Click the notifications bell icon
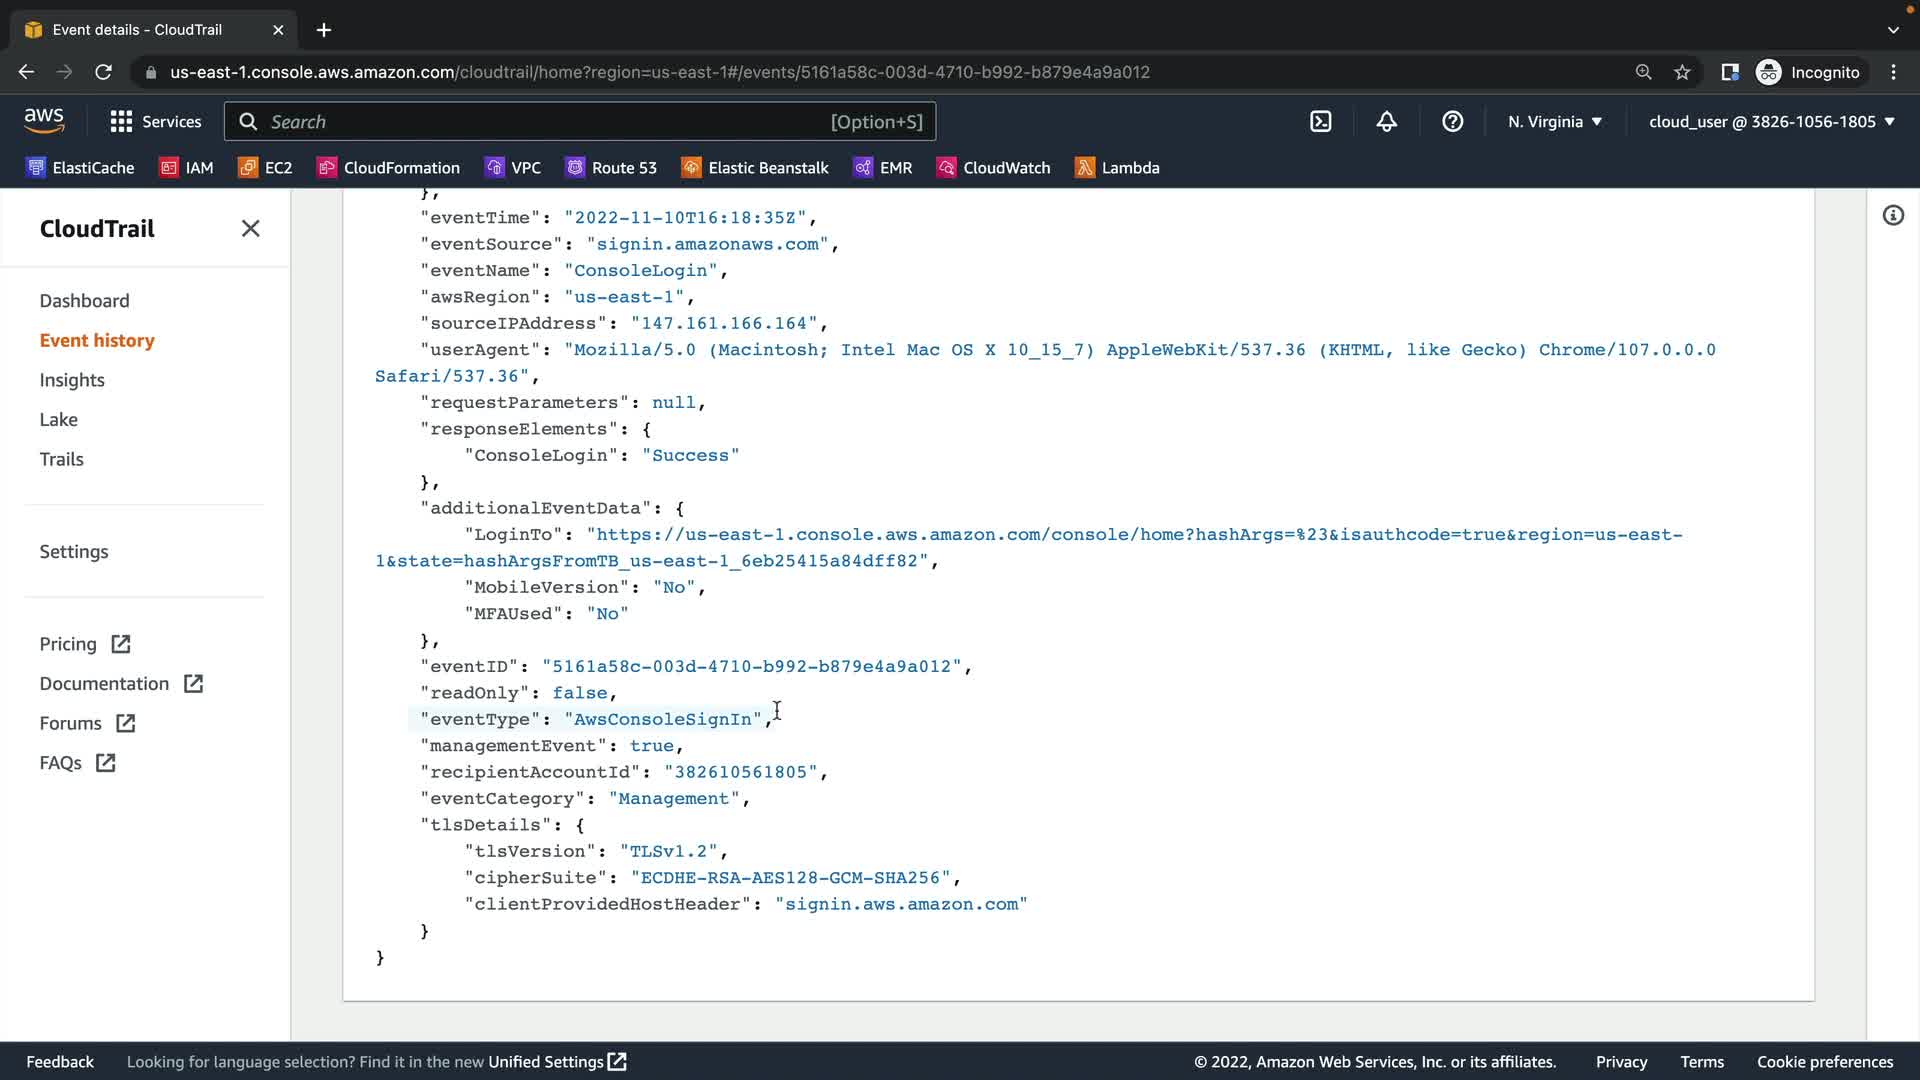 [1386, 122]
